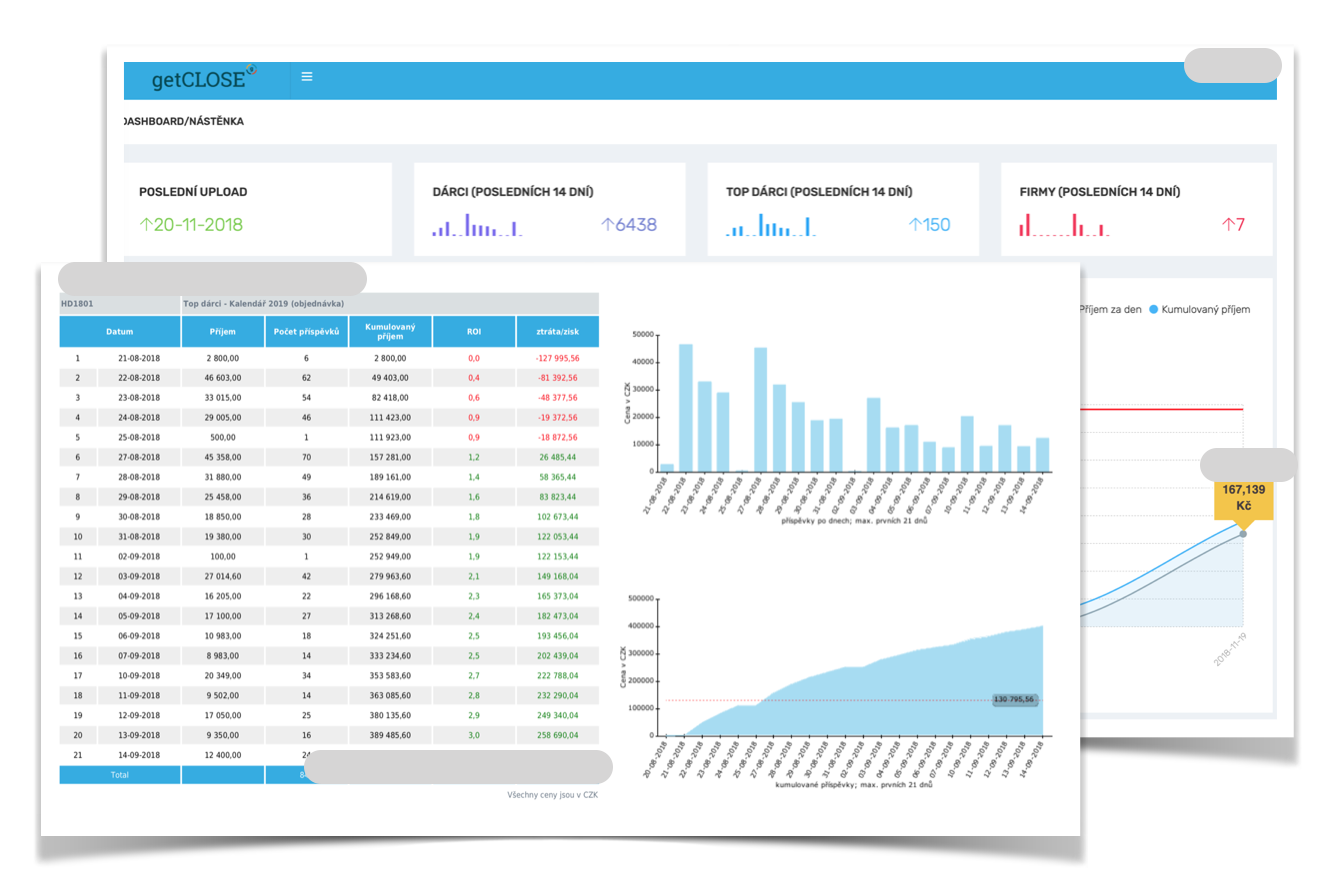Screen dimensions: 1318x894
Task: Select table row for 27-08-2018
Action: click(x=329, y=455)
